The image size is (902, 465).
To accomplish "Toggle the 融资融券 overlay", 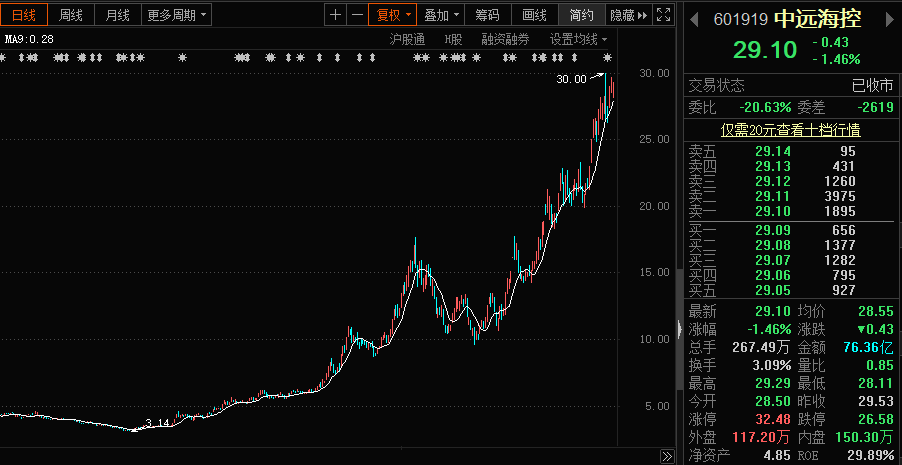I will (503, 39).
